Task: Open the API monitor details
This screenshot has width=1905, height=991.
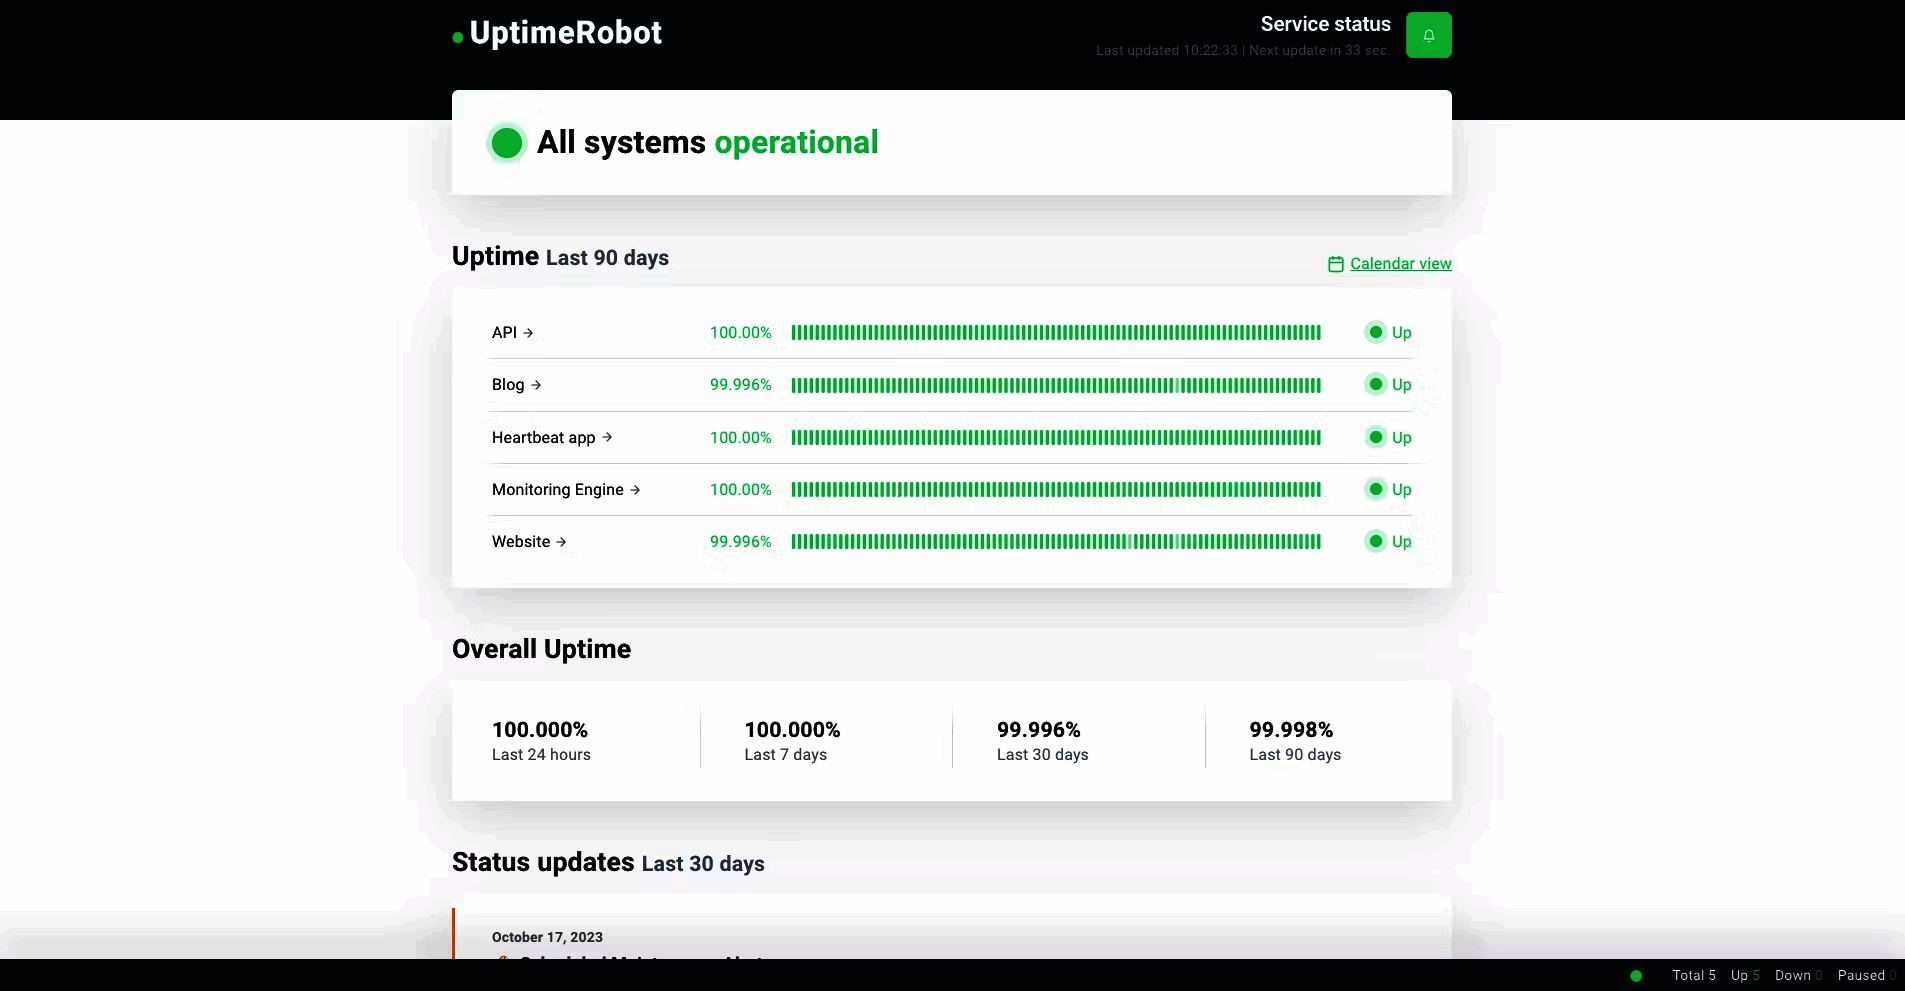Action: (513, 333)
